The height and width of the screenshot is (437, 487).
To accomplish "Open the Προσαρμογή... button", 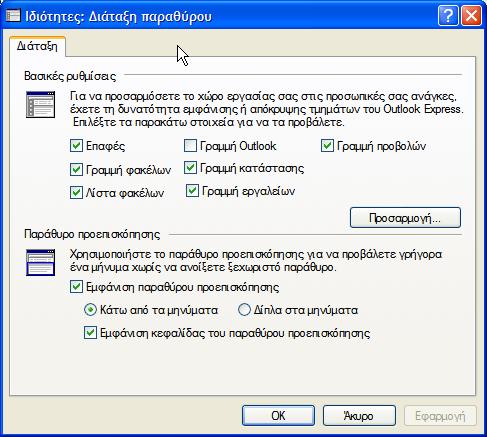I will point(405,218).
